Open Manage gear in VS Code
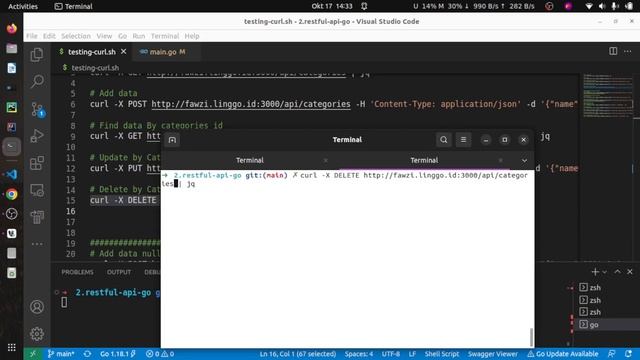Screen dimensions: 640x360 coord(37,334)
